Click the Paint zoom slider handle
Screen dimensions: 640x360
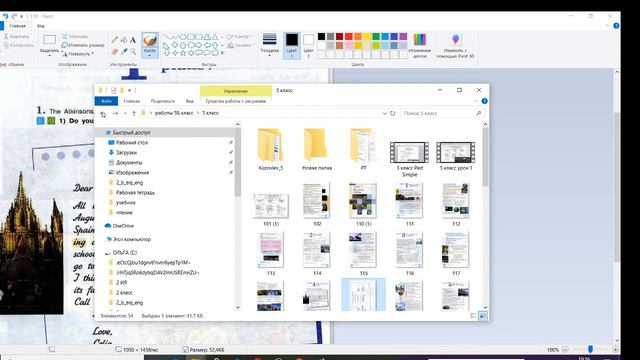(x=590, y=349)
